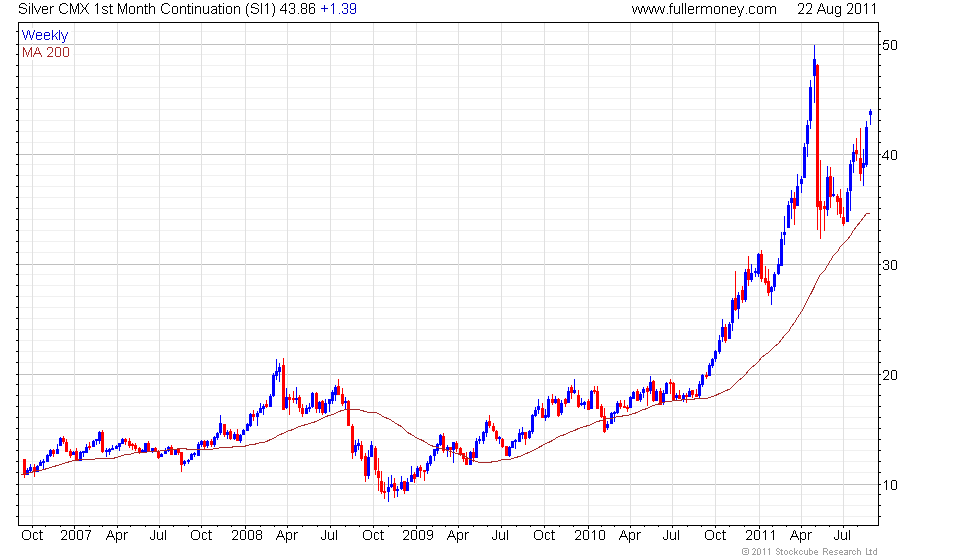Click the '© 2011 Stockcube Research Ltd' copyright text
Image resolution: width=960 pixels, height=560 pixels.
pyautogui.click(x=809, y=552)
